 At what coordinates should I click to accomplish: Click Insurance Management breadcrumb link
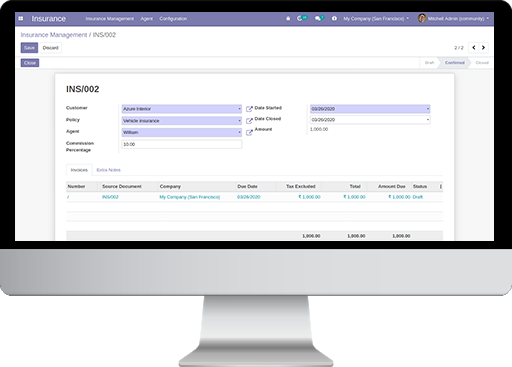coord(54,35)
